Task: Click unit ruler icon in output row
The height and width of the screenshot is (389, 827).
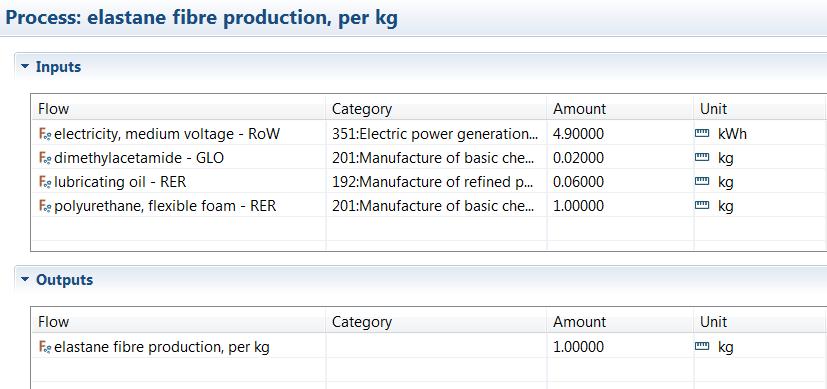Action: click(702, 347)
